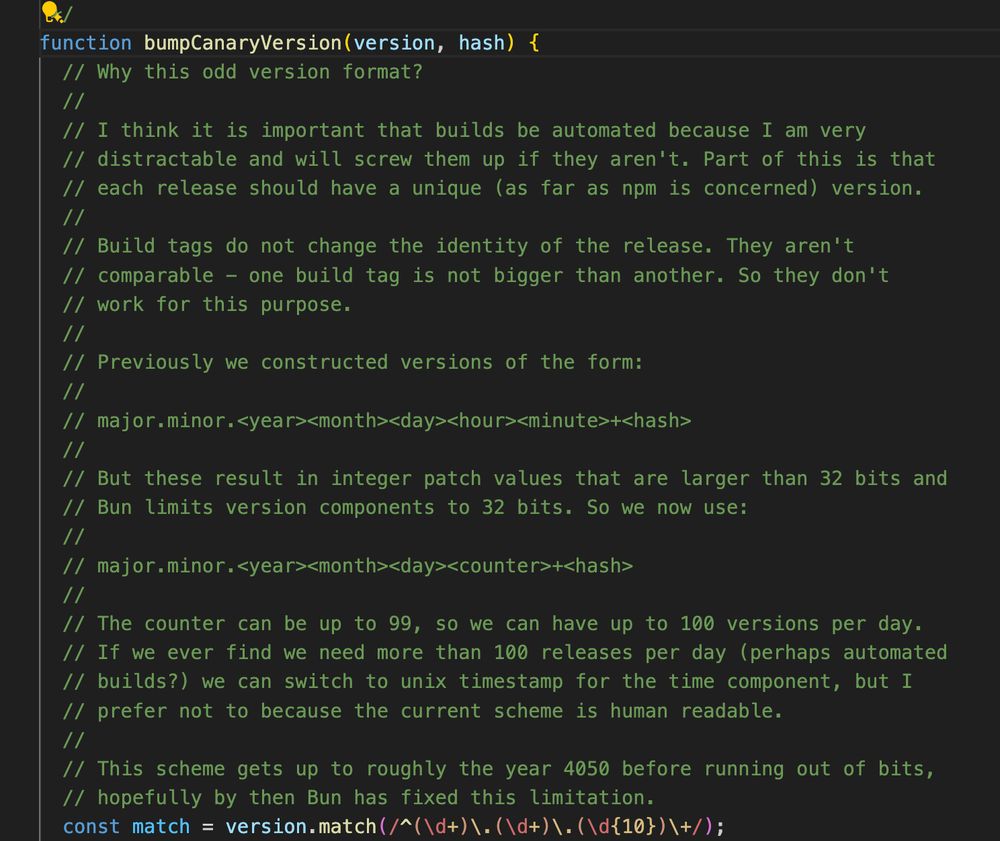Click the 'function' keyword
The height and width of the screenshot is (841, 1000).
pos(86,43)
